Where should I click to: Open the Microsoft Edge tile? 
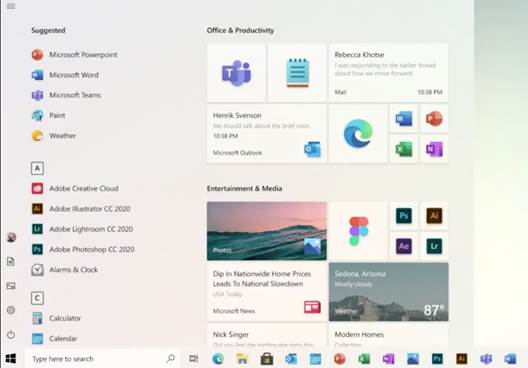(x=358, y=134)
